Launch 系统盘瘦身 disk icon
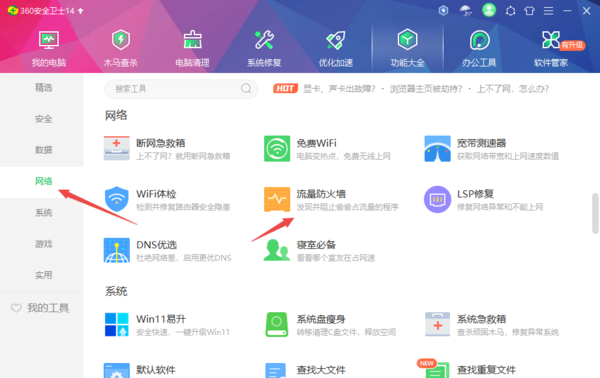This screenshot has width=600, height=378. 277,324
